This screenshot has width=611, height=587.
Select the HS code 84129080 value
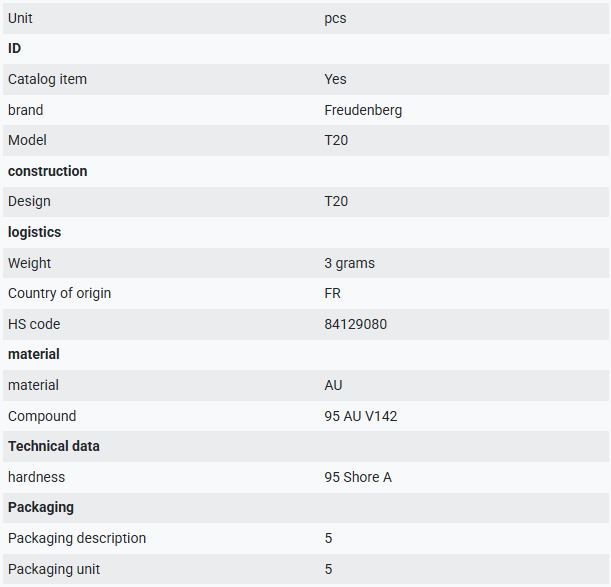pos(355,324)
